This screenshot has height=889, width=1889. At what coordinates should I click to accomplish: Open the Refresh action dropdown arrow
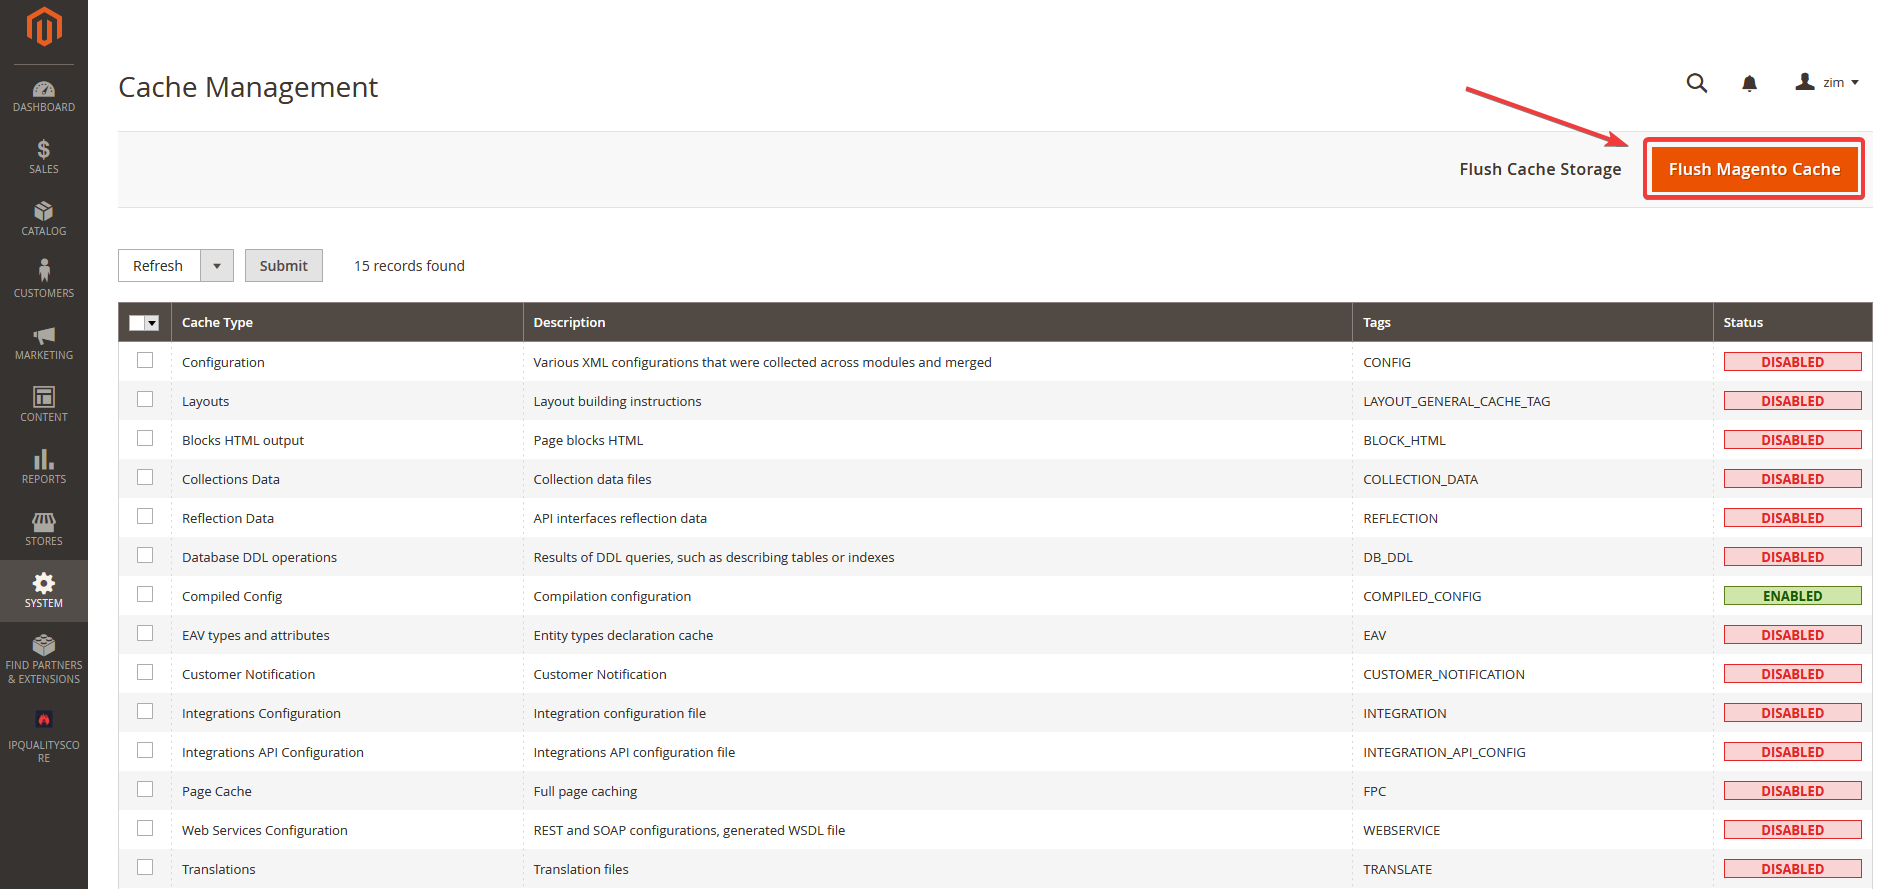tap(217, 266)
